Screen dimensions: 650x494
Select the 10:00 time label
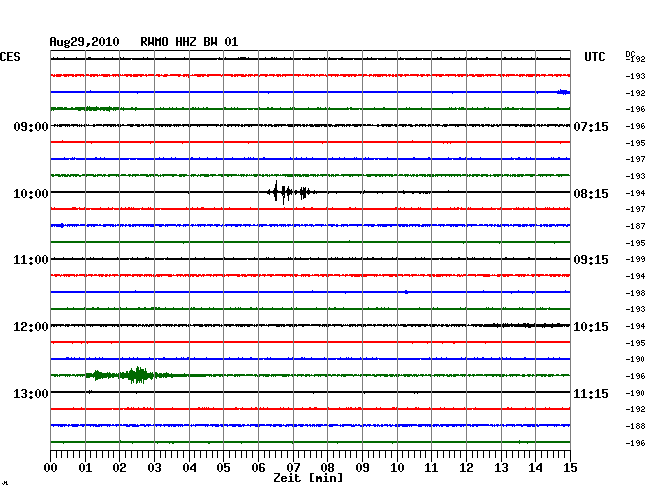(x=31, y=194)
